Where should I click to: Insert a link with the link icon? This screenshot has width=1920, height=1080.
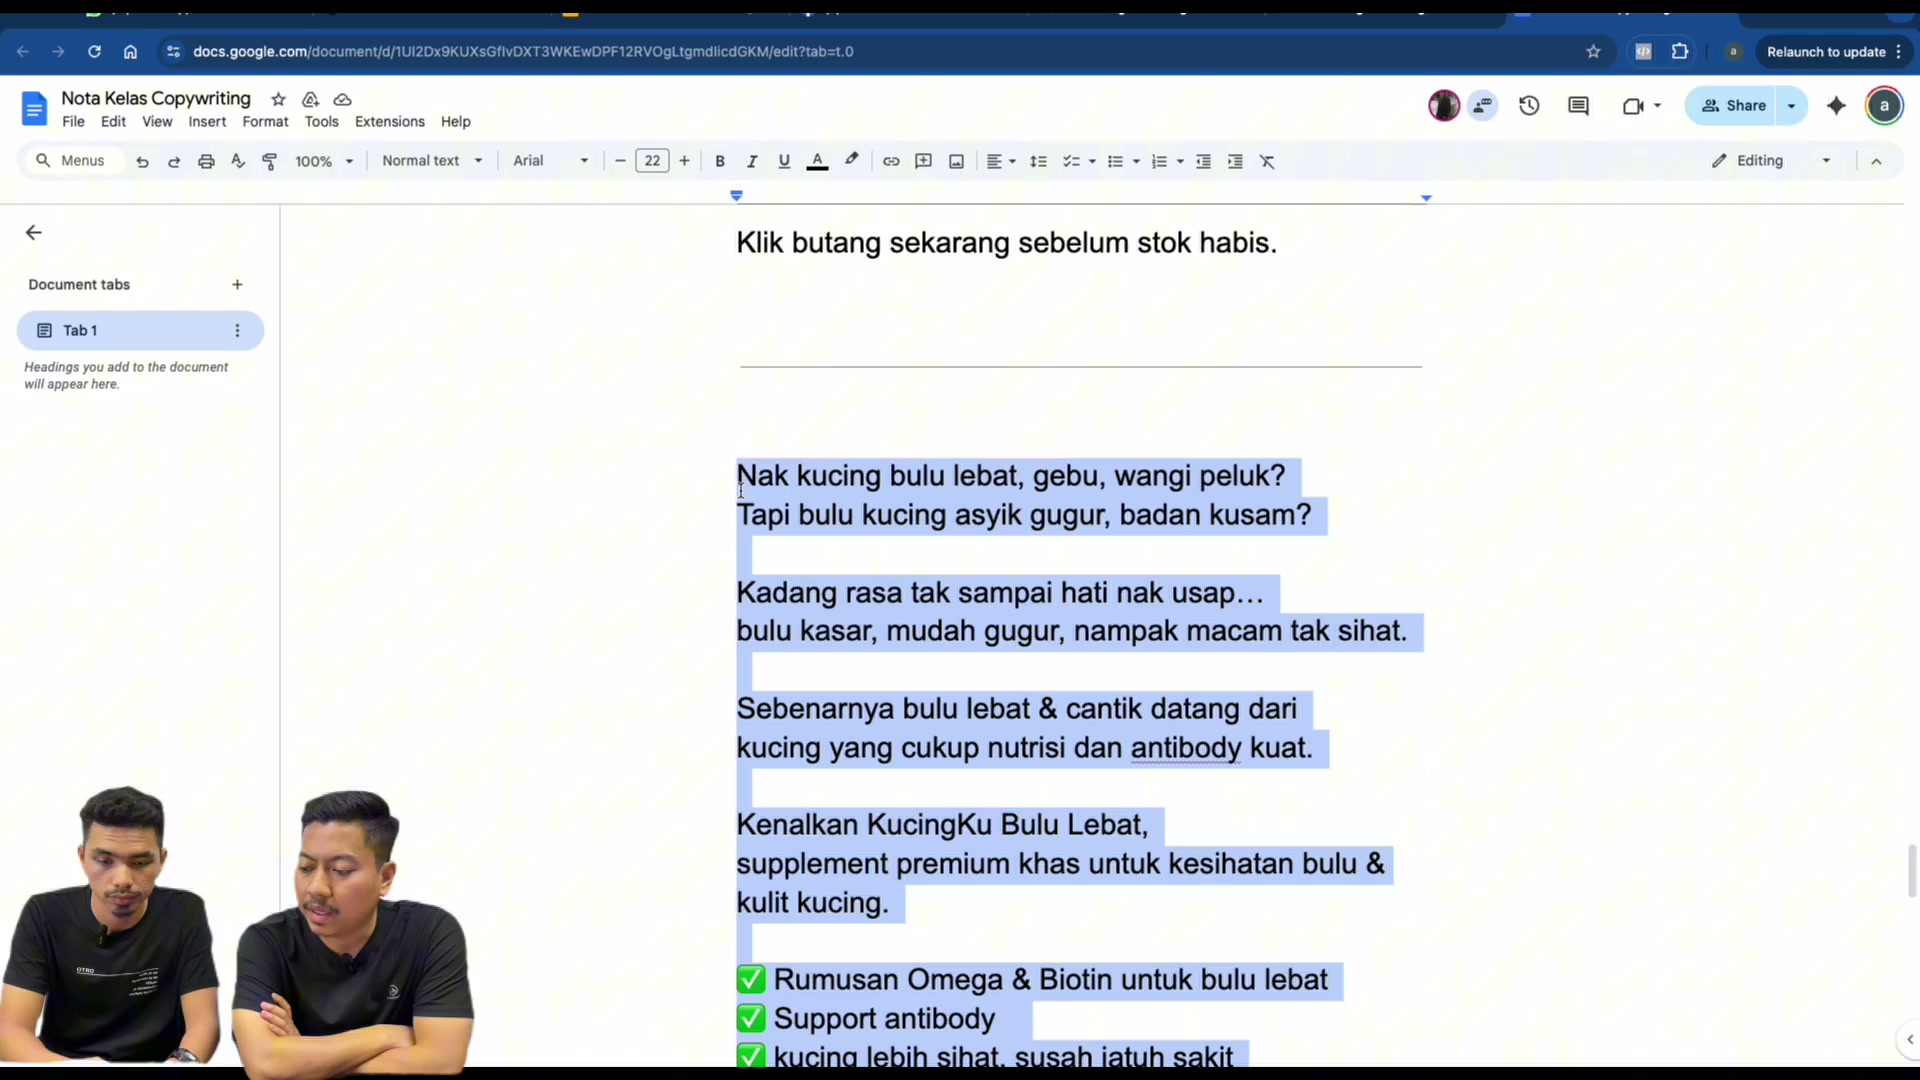pos(891,161)
